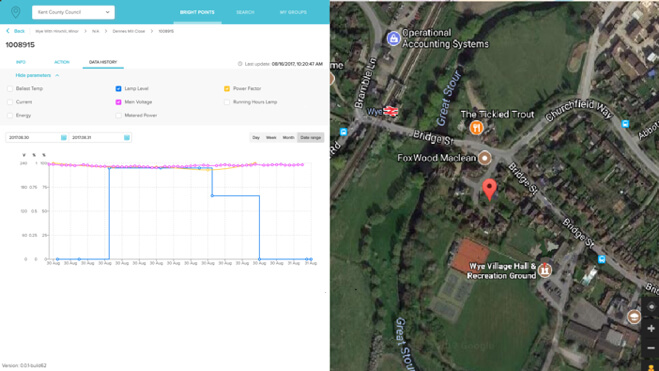Open start date calendar picker icon
This screenshot has width=659, height=371.
coord(64,137)
